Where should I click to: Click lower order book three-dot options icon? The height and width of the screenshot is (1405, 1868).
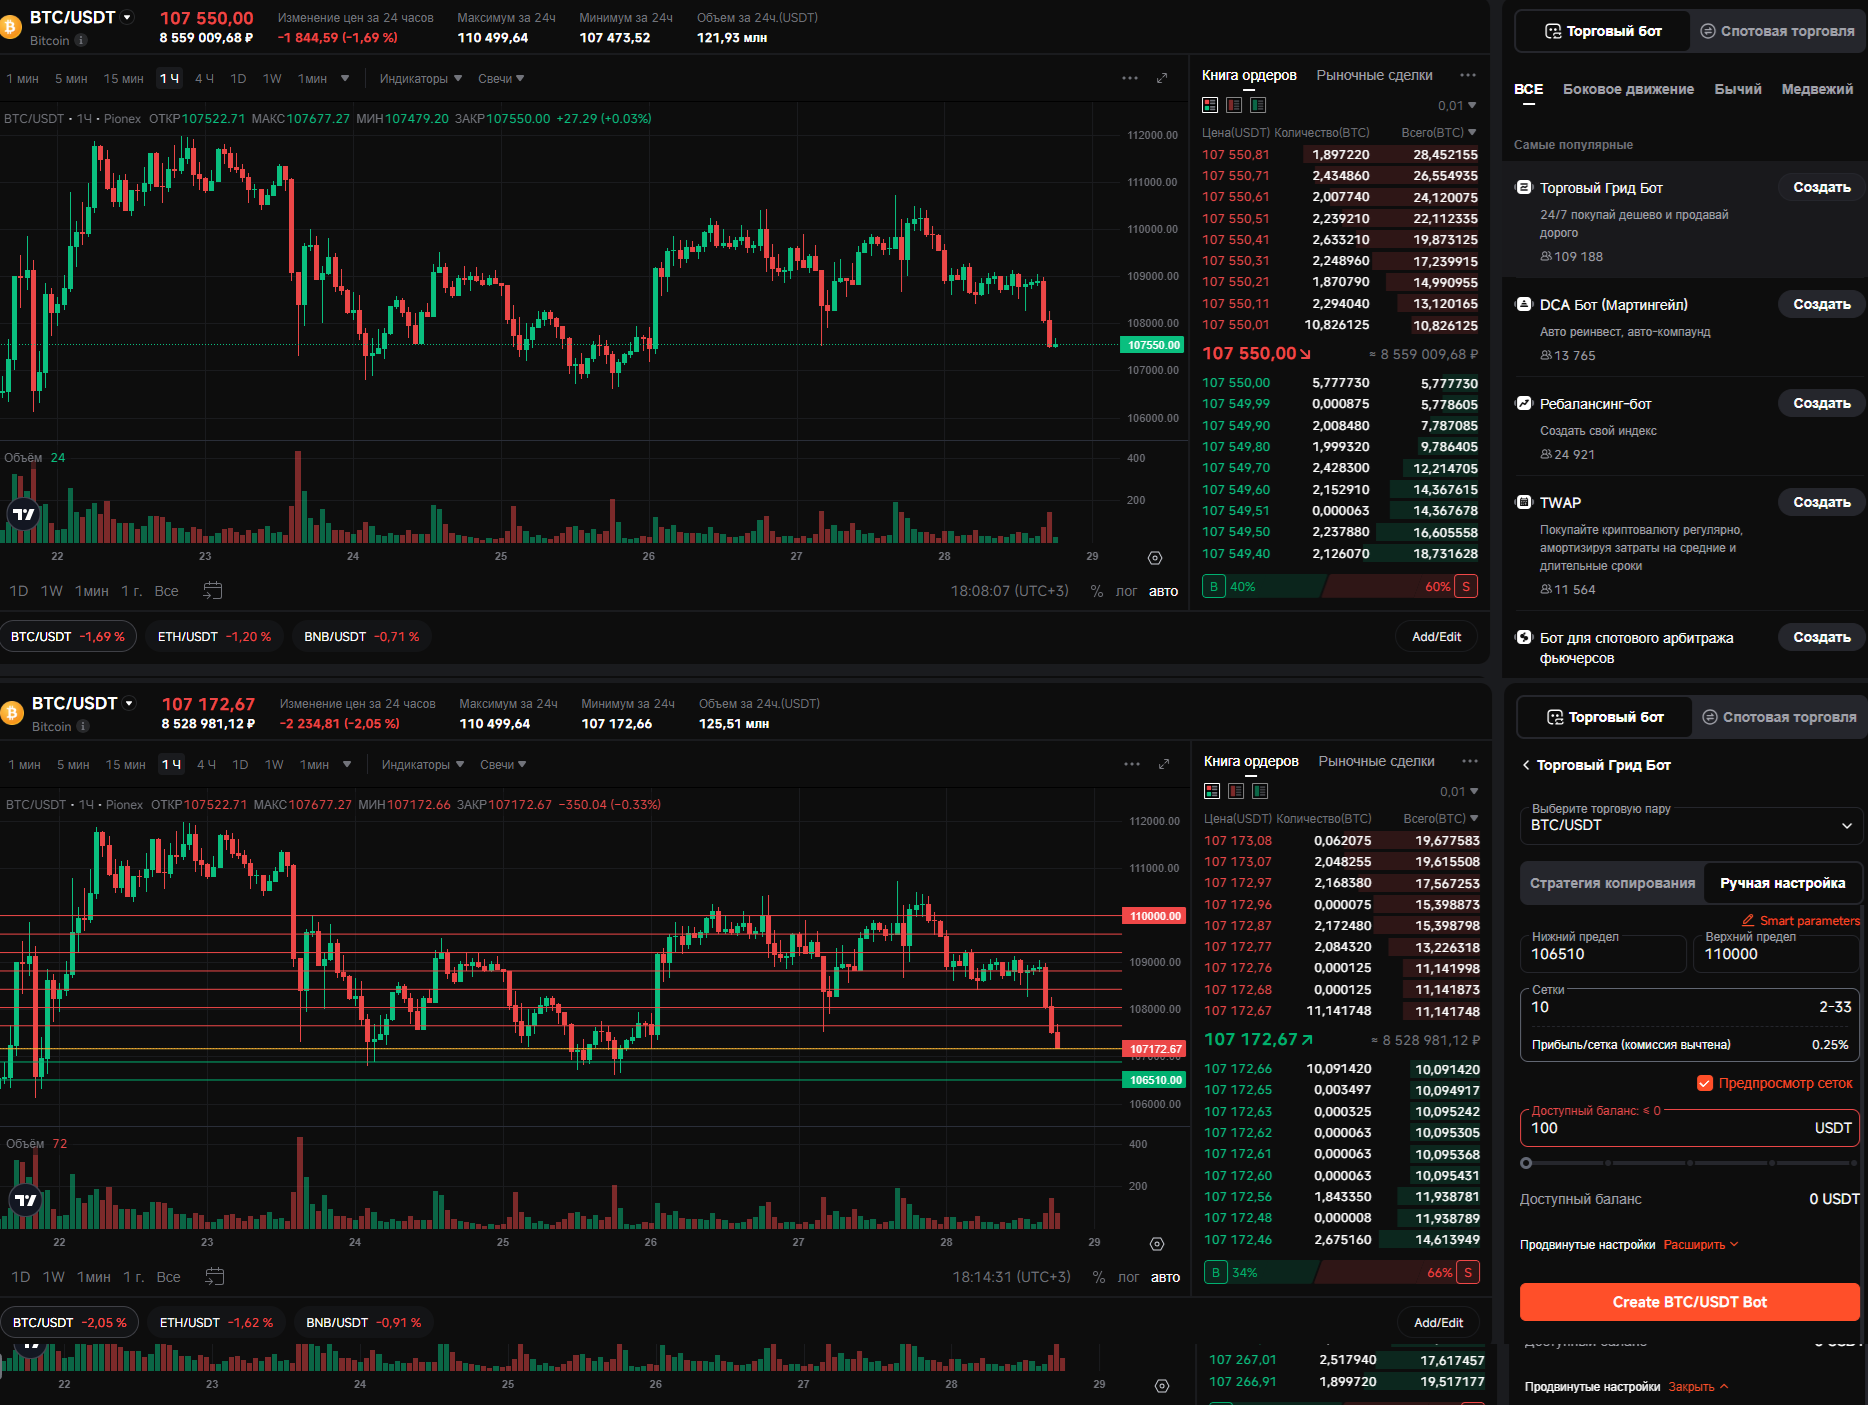tap(1470, 761)
